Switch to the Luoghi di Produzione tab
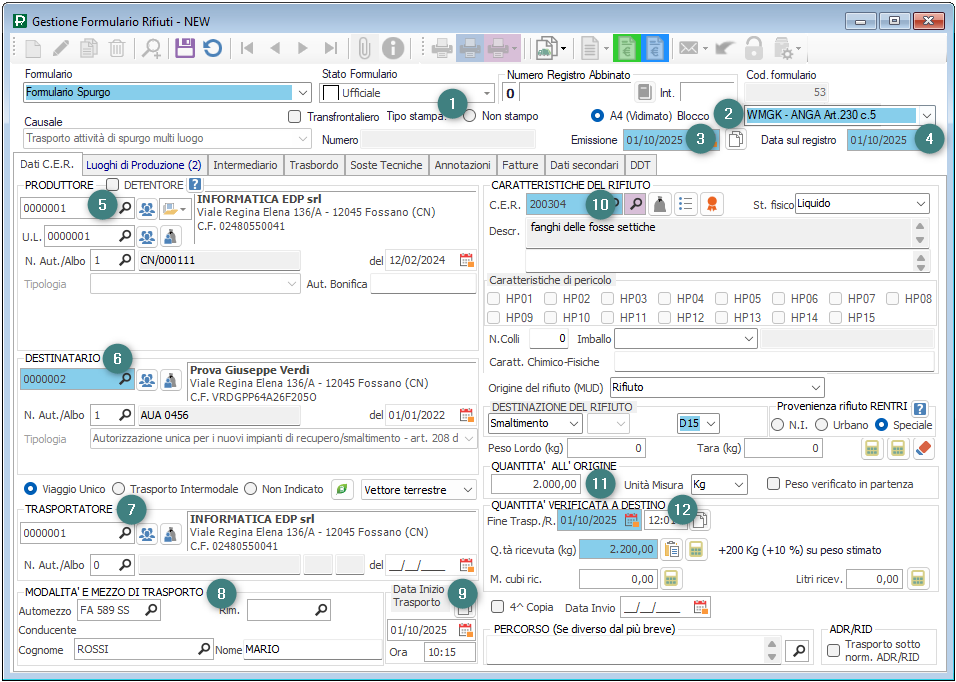Image resolution: width=956 pixels, height=682 pixels. 143,165
